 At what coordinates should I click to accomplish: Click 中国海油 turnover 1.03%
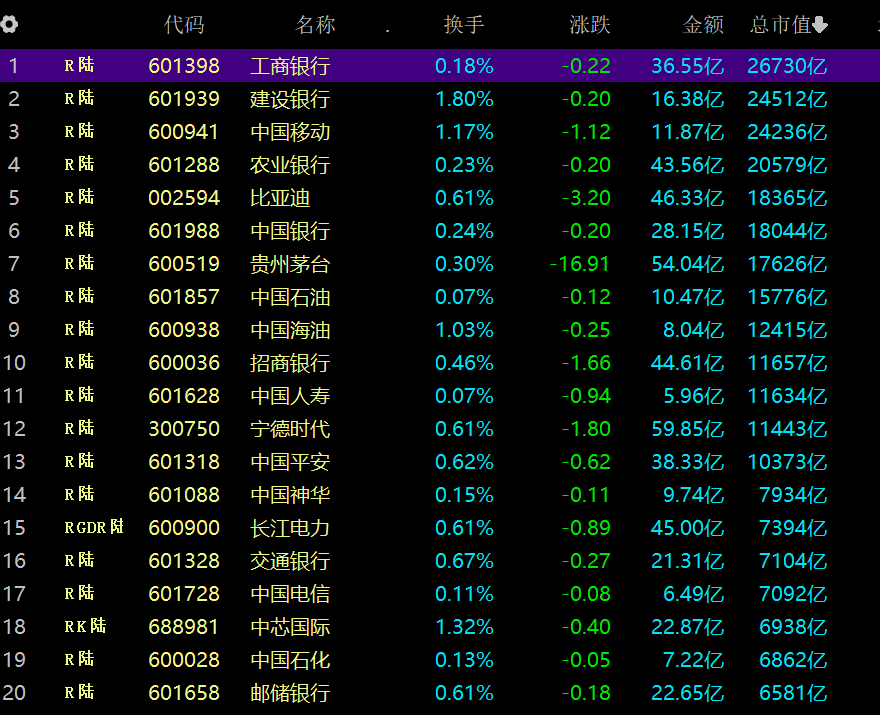coord(465,330)
